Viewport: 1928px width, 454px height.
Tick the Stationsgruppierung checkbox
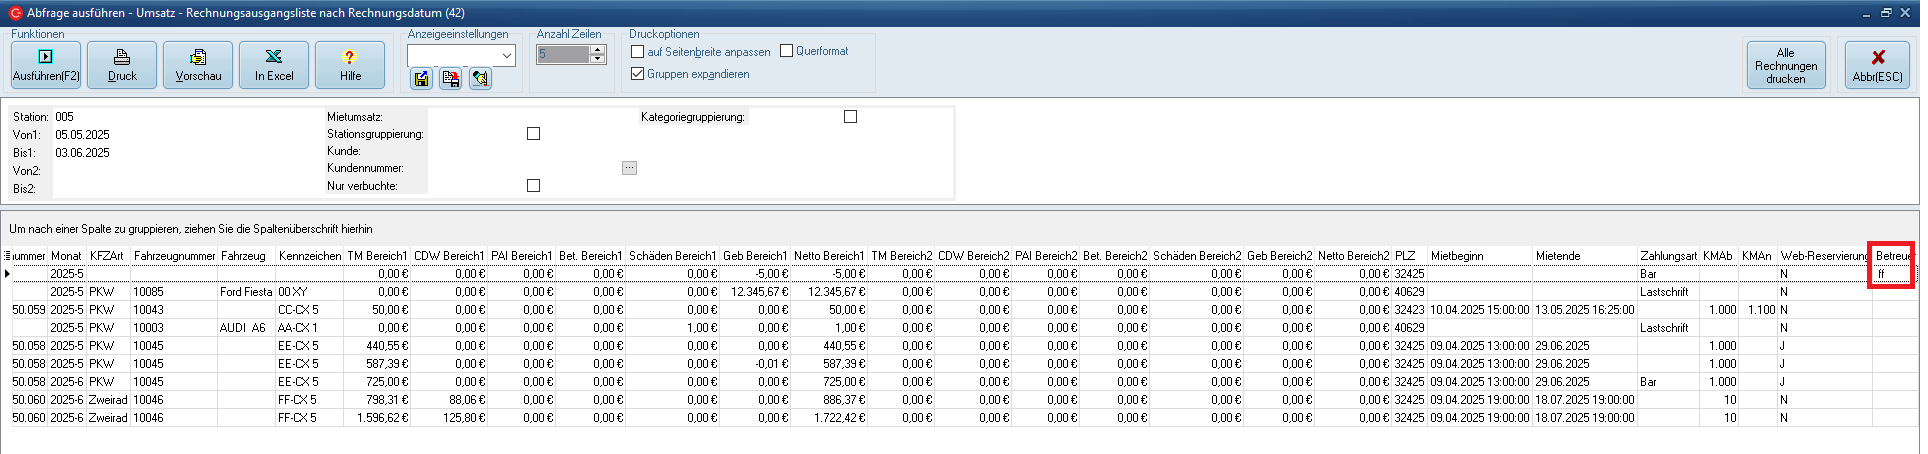pos(533,134)
